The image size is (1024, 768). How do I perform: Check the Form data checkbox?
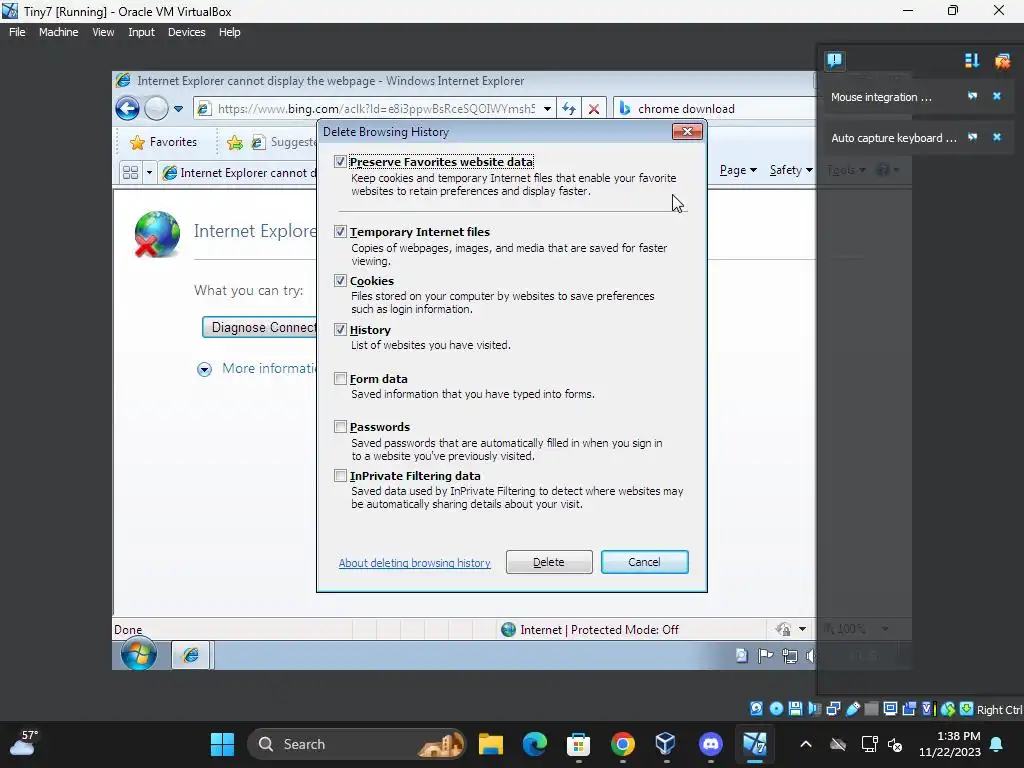pos(340,378)
